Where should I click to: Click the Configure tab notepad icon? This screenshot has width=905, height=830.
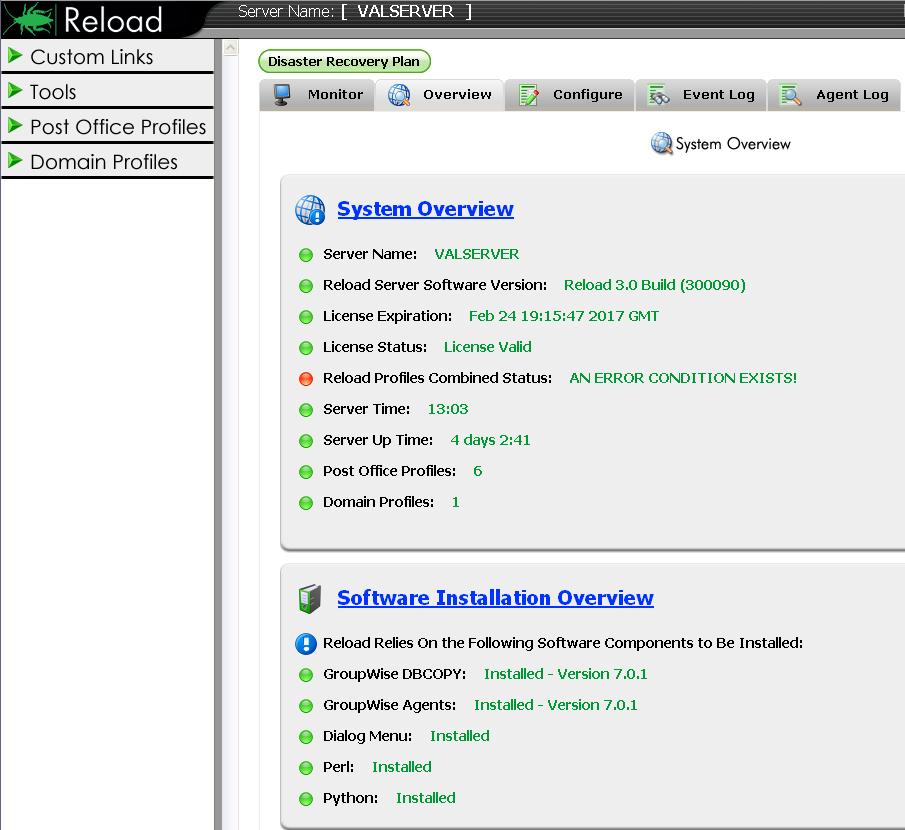[529, 95]
